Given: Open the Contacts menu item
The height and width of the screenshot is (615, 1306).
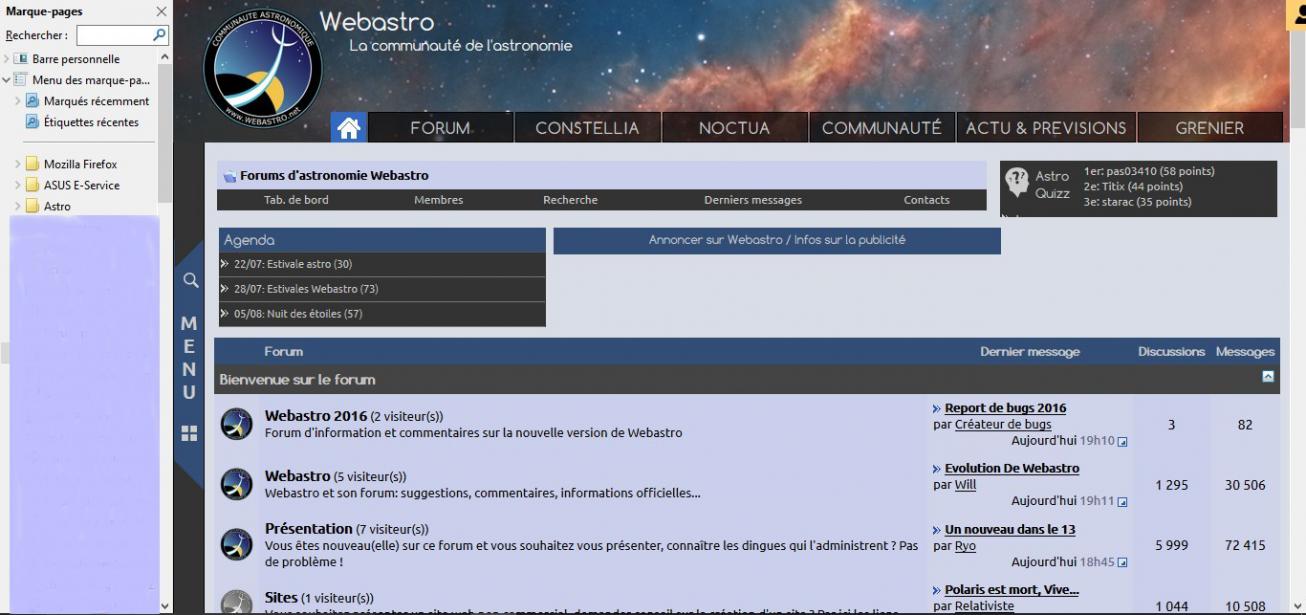Looking at the screenshot, I should point(927,200).
